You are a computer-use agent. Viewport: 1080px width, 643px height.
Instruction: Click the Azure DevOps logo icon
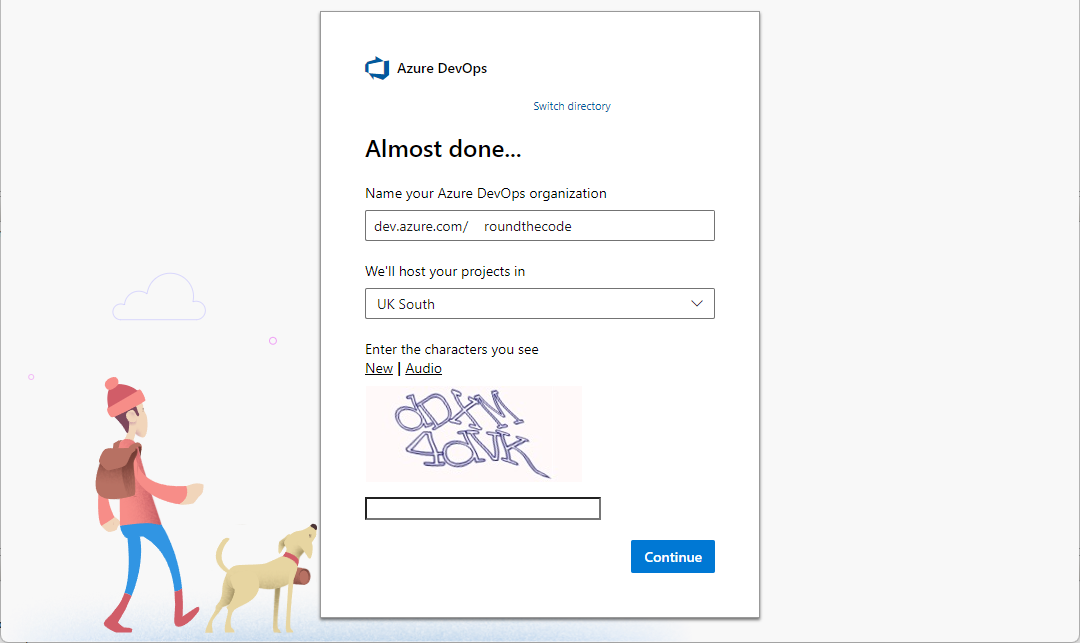tap(377, 68)
